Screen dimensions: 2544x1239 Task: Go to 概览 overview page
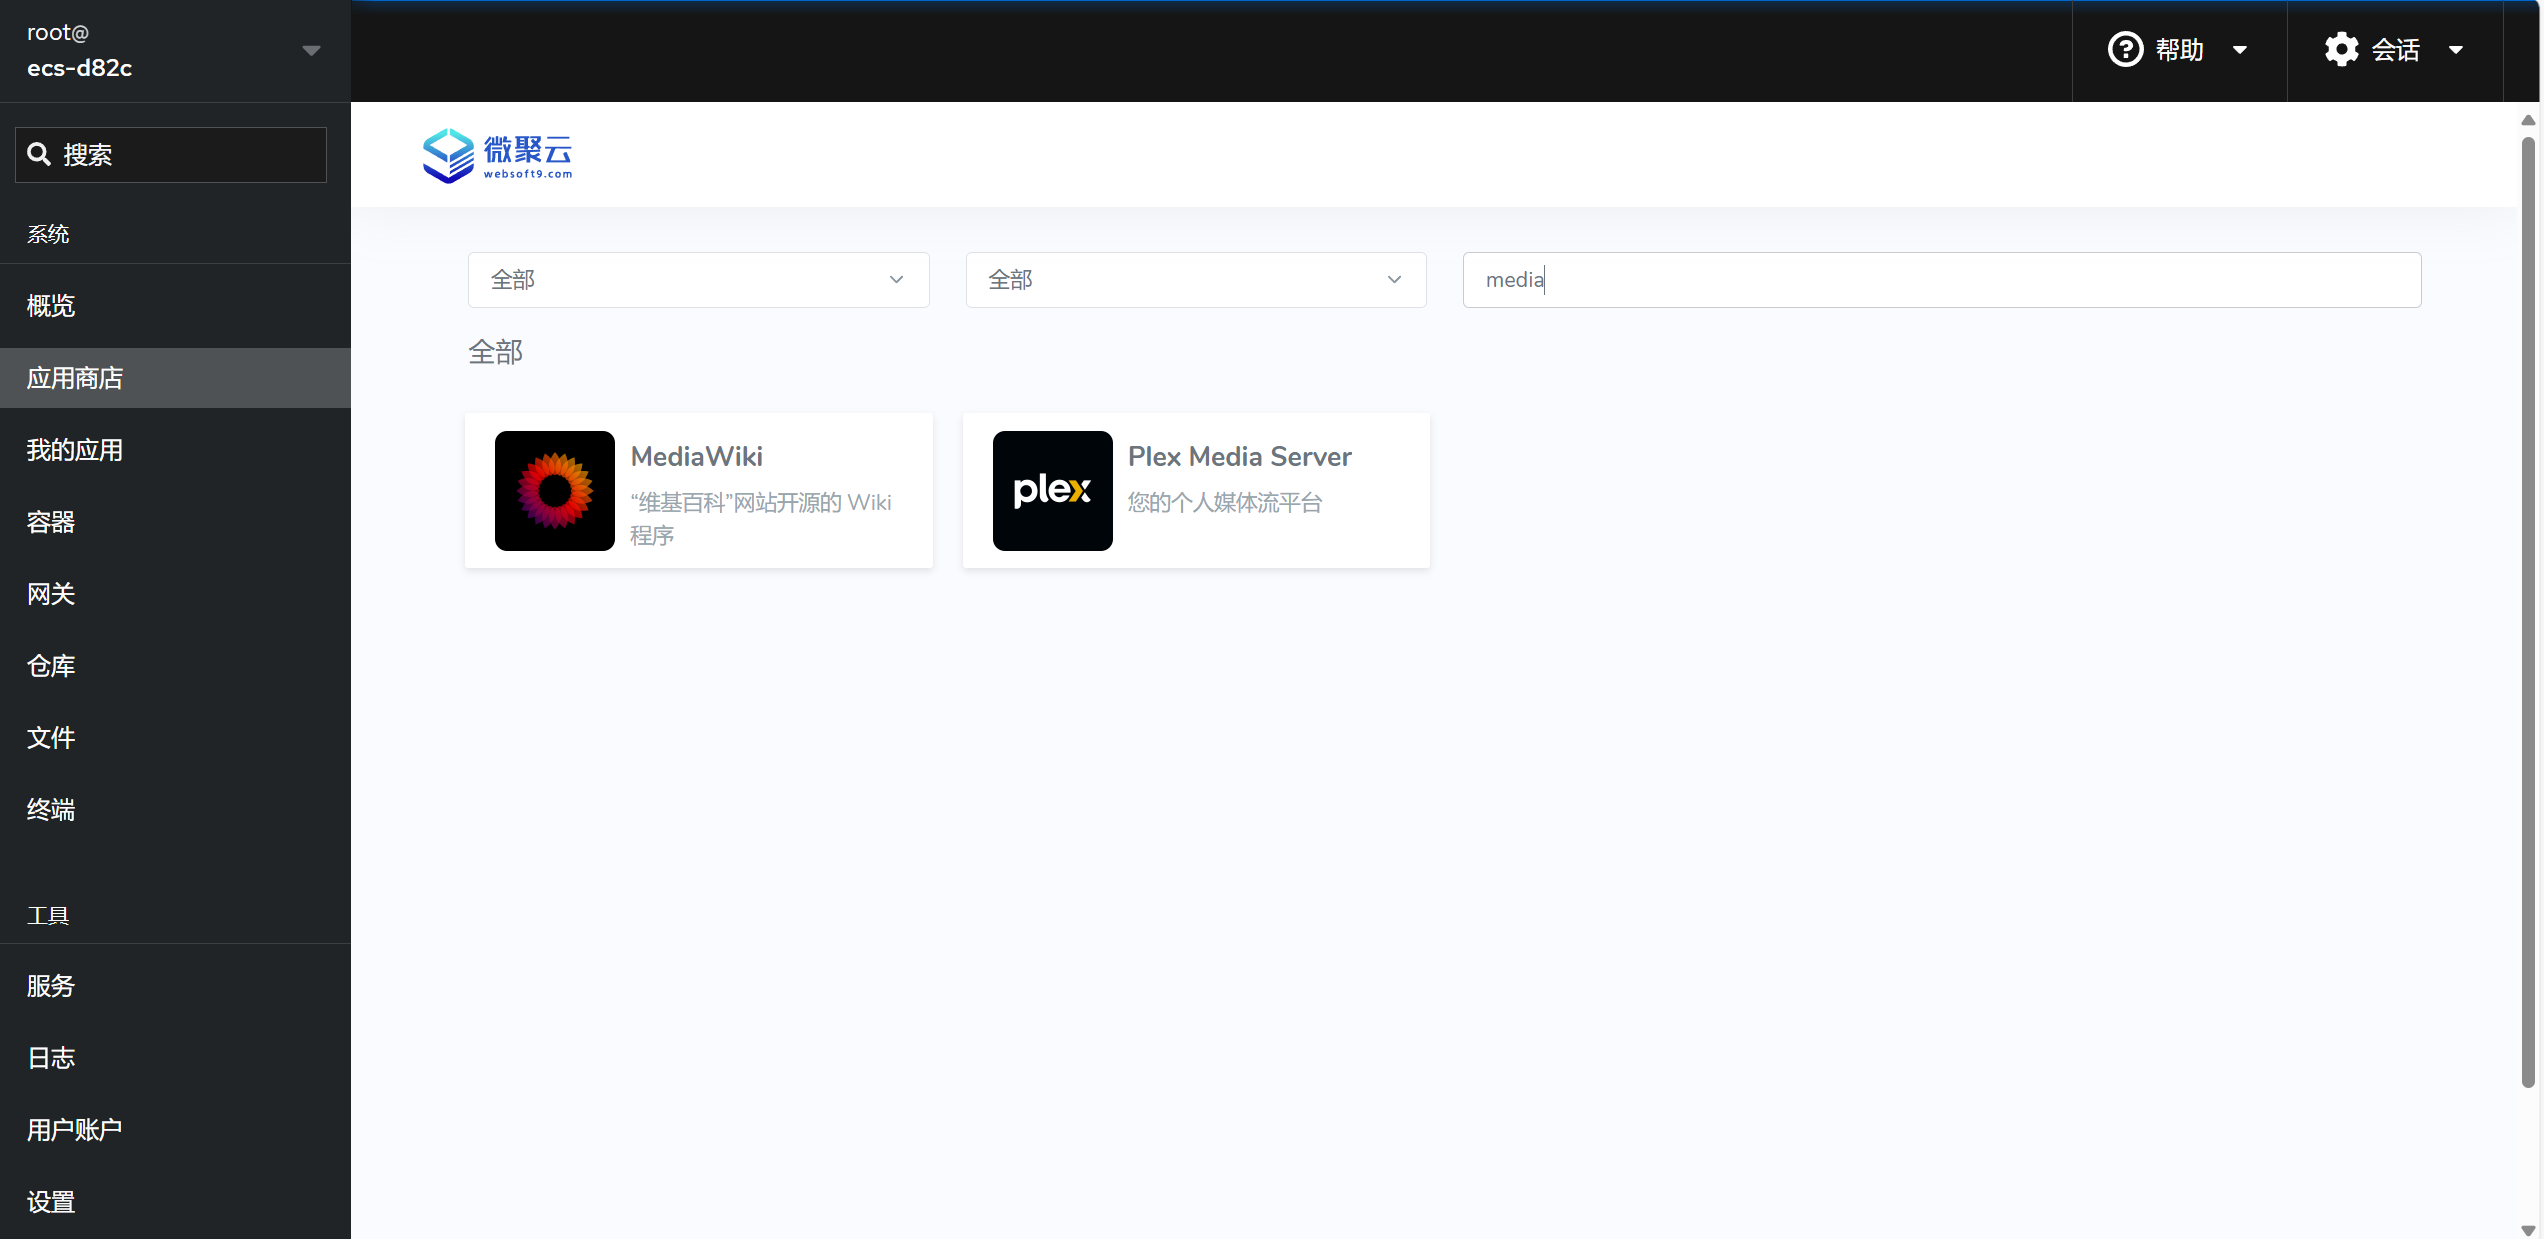pyautogui.click(x=51, y=306)
